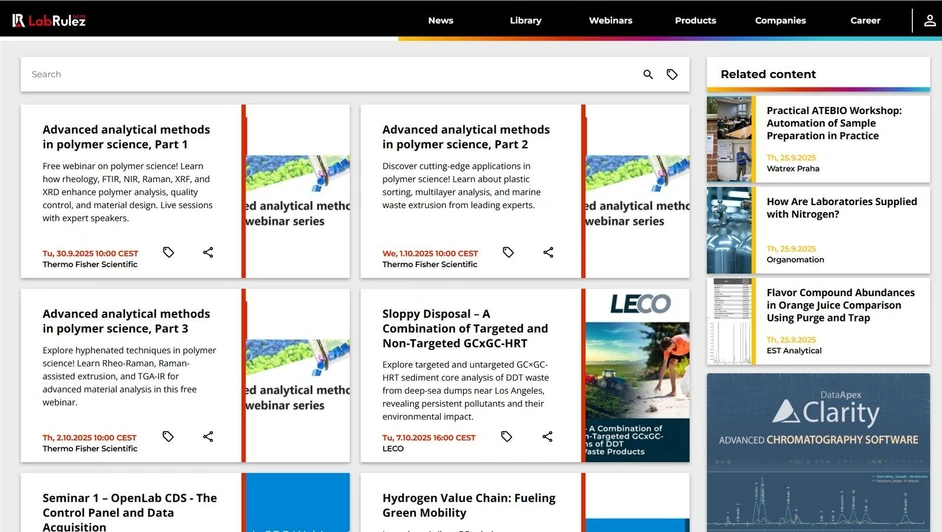The height and width of the screenshot is (532, 942).
Task: Click date We, 1.10.2025 10:00 CEST
Action: coord(430,253)
